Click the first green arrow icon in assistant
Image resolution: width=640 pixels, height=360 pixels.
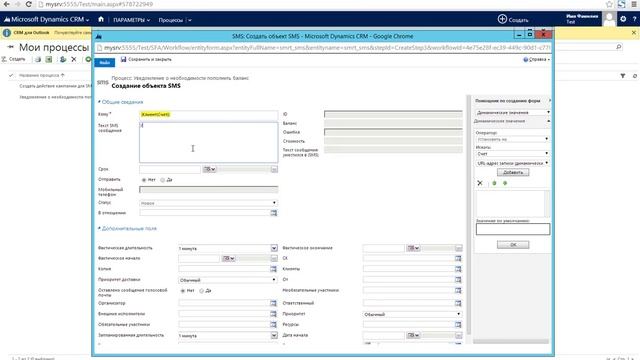pyautogui.click(x=494, y=183)
